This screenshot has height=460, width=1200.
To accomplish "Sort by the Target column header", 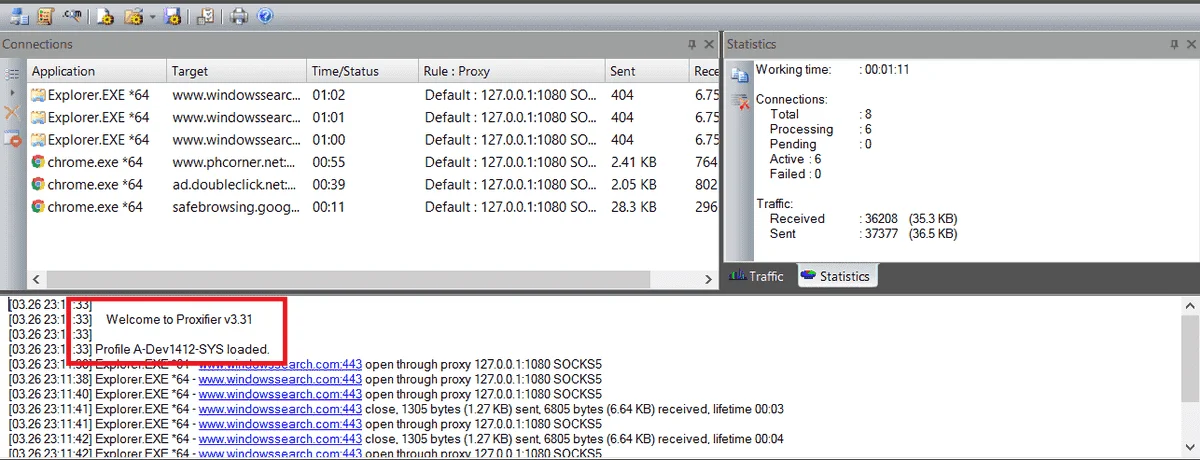I will pyautogui.click(x=237, y=71).
